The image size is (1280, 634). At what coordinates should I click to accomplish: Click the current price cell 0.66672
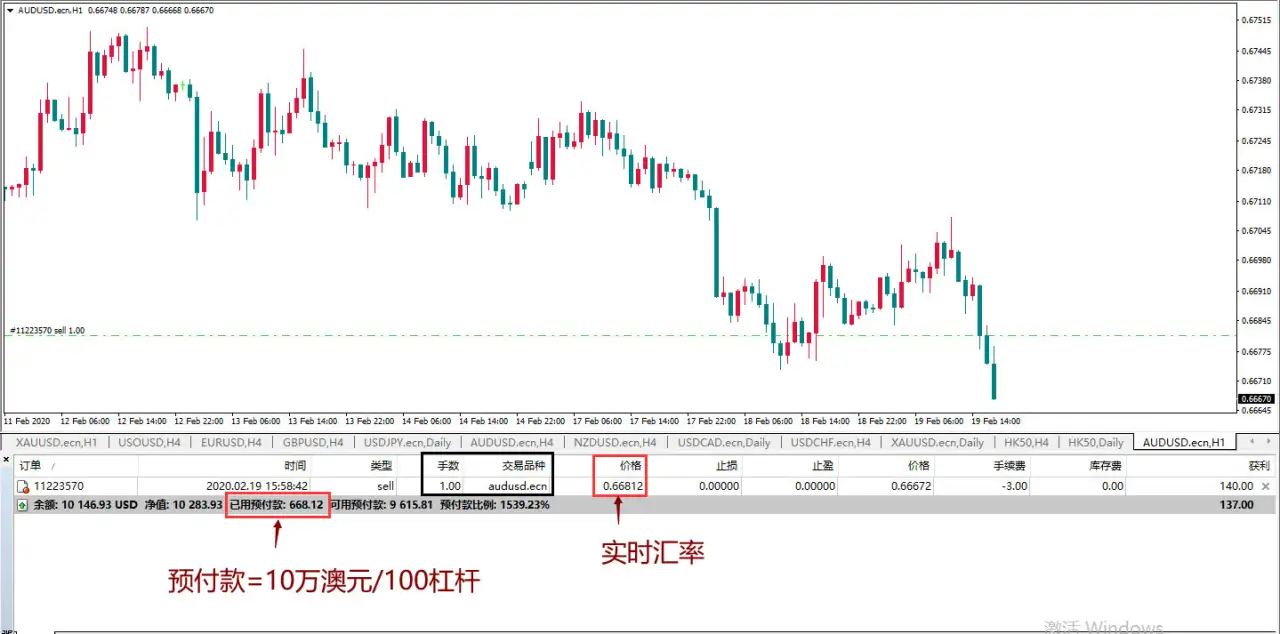pos(910,486)
